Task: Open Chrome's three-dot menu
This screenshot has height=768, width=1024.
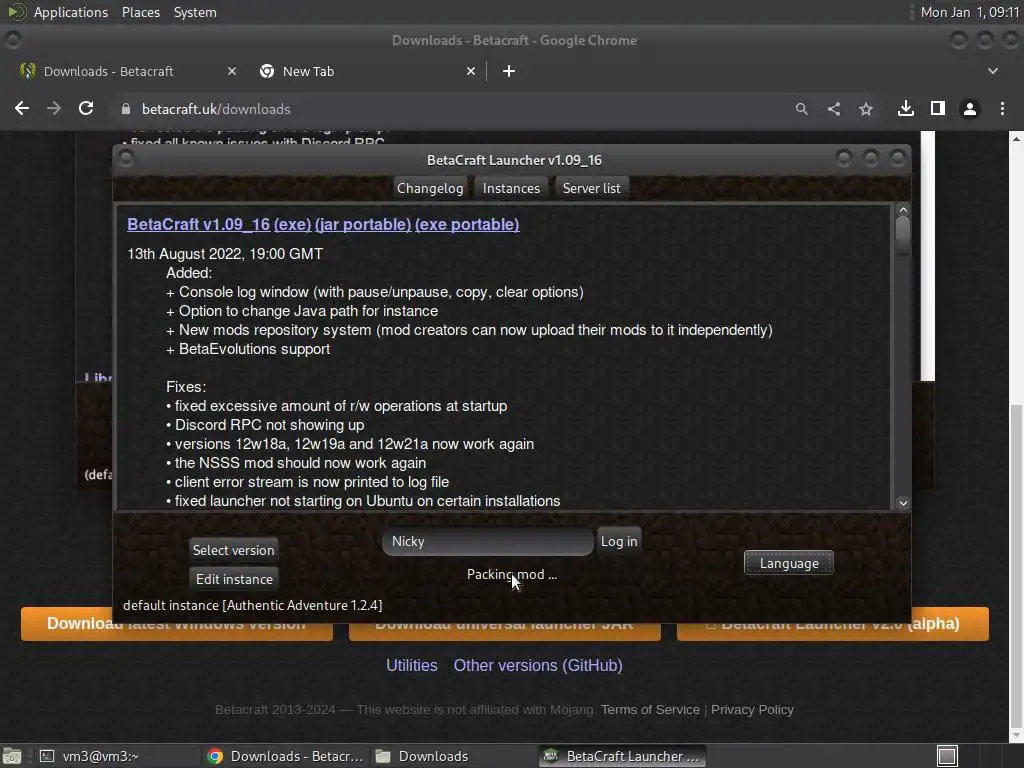Action: coord(1002,109)
